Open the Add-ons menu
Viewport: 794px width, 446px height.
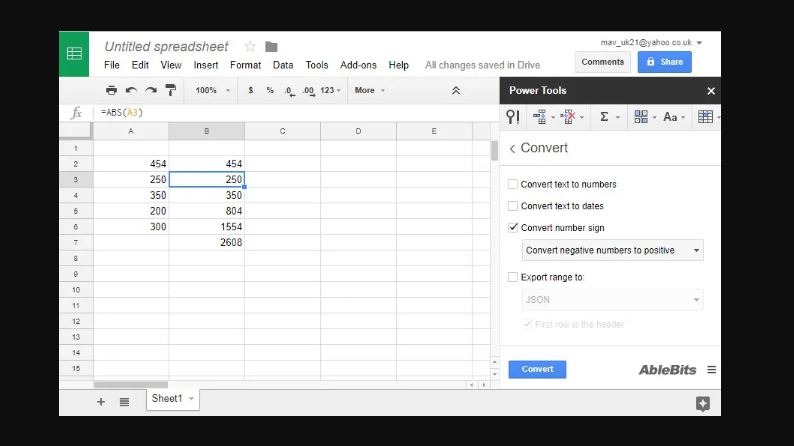point(358,65)
